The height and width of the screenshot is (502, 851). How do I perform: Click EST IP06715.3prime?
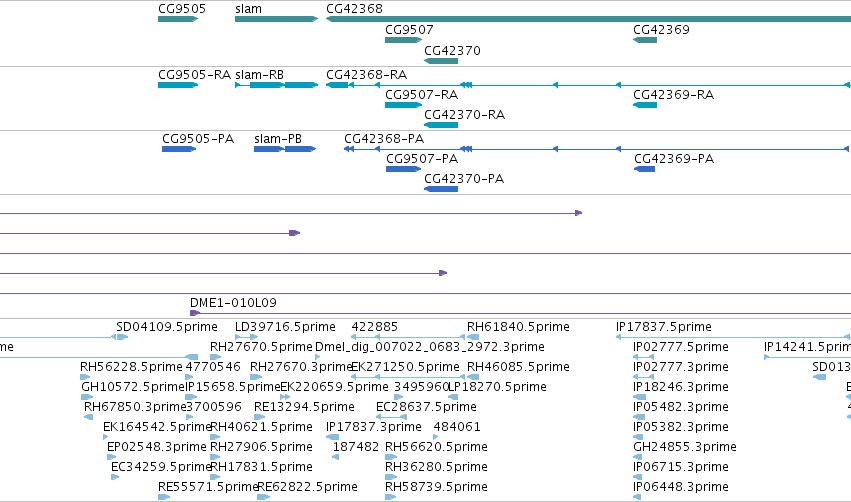[x=680, y=467]
